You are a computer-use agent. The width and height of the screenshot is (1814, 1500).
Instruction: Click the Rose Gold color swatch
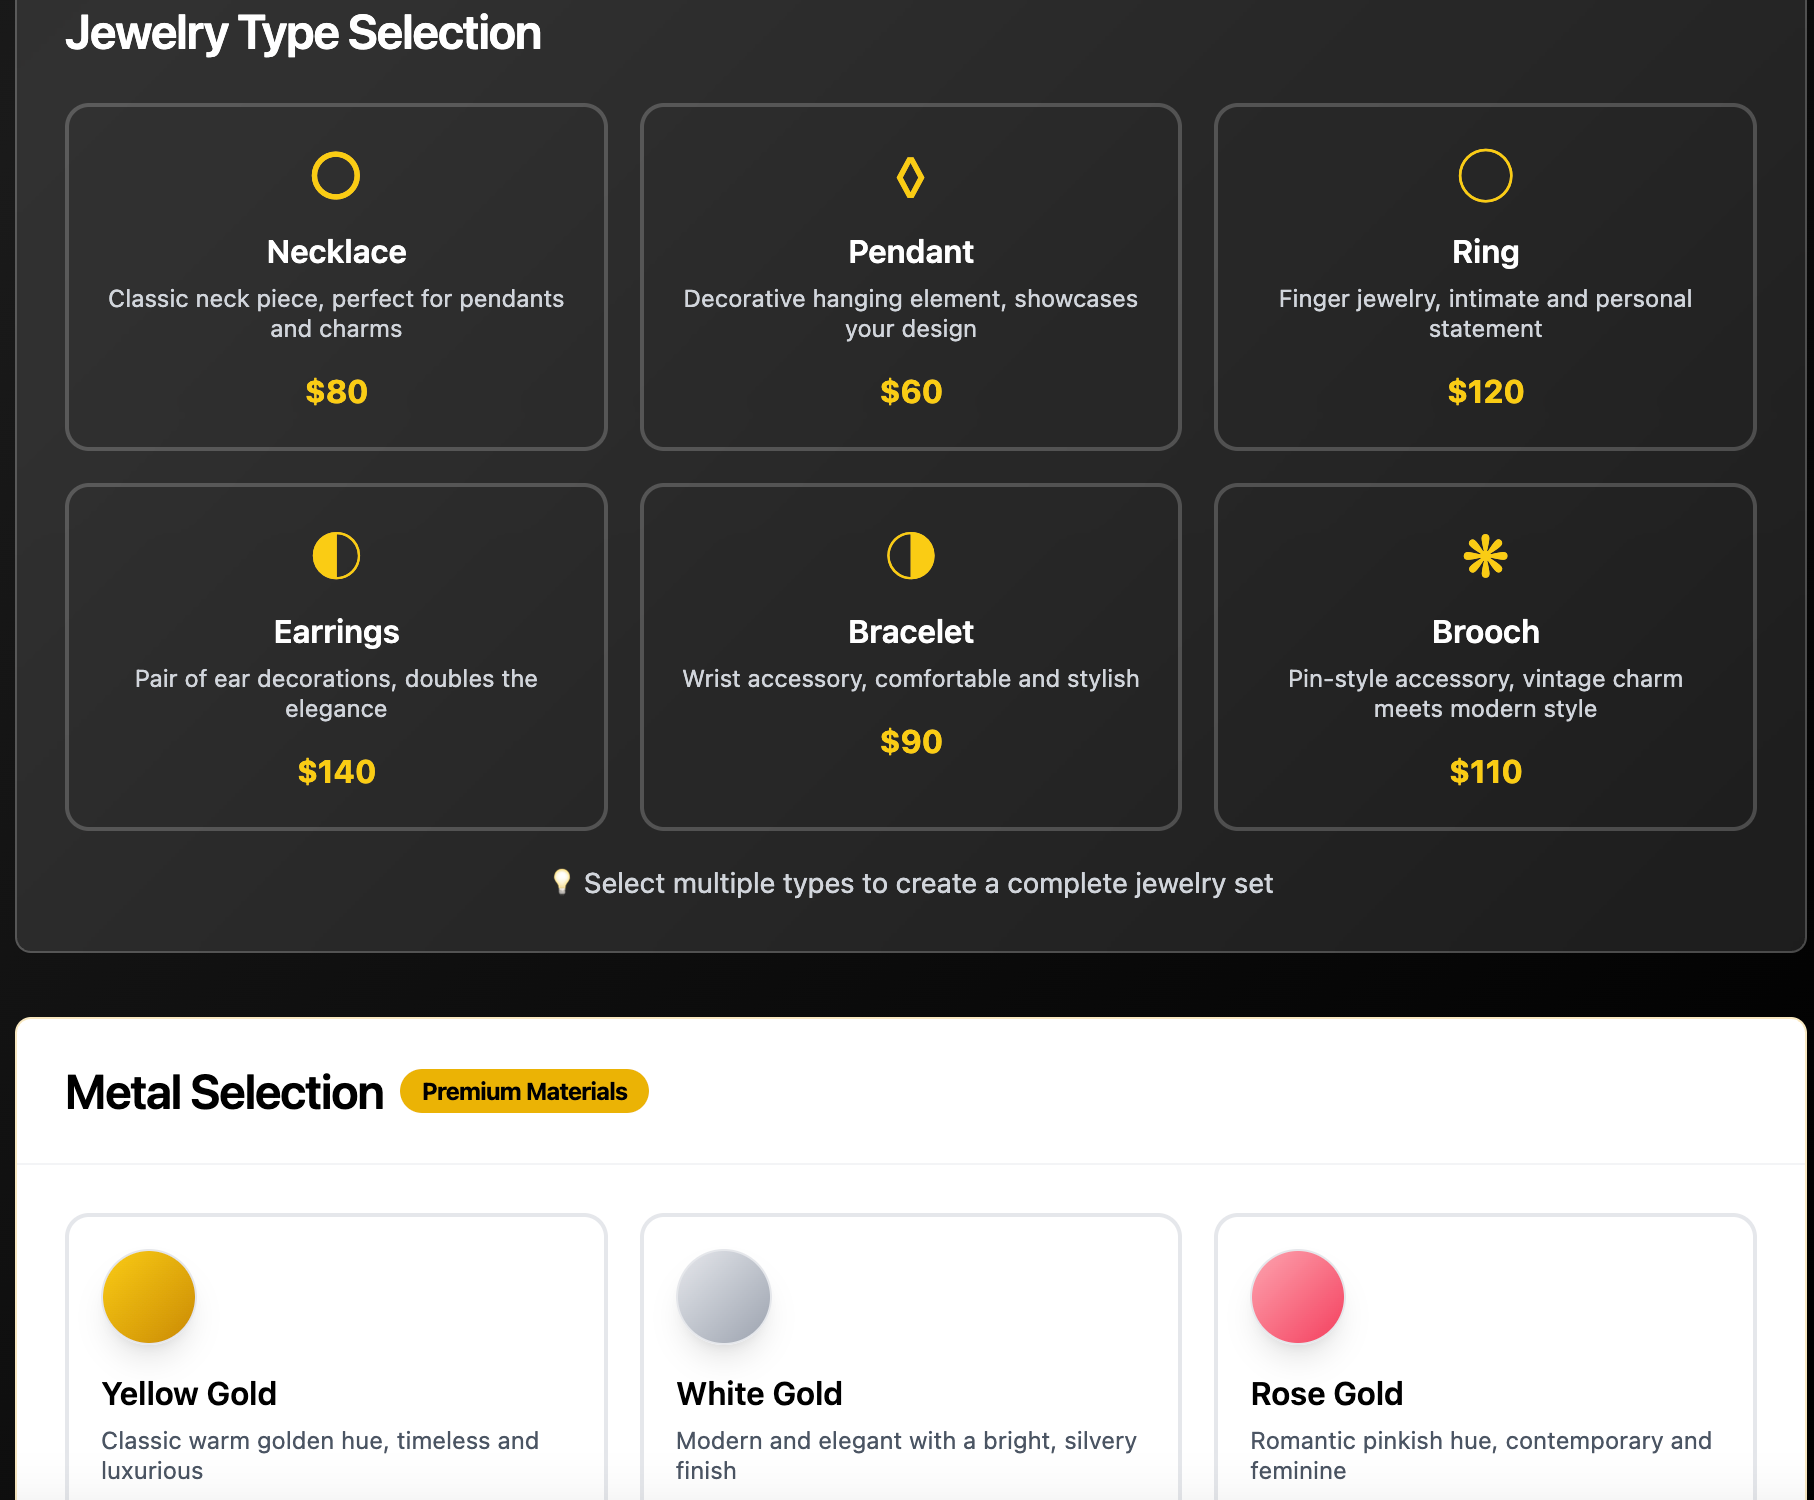(1297, 1296)
